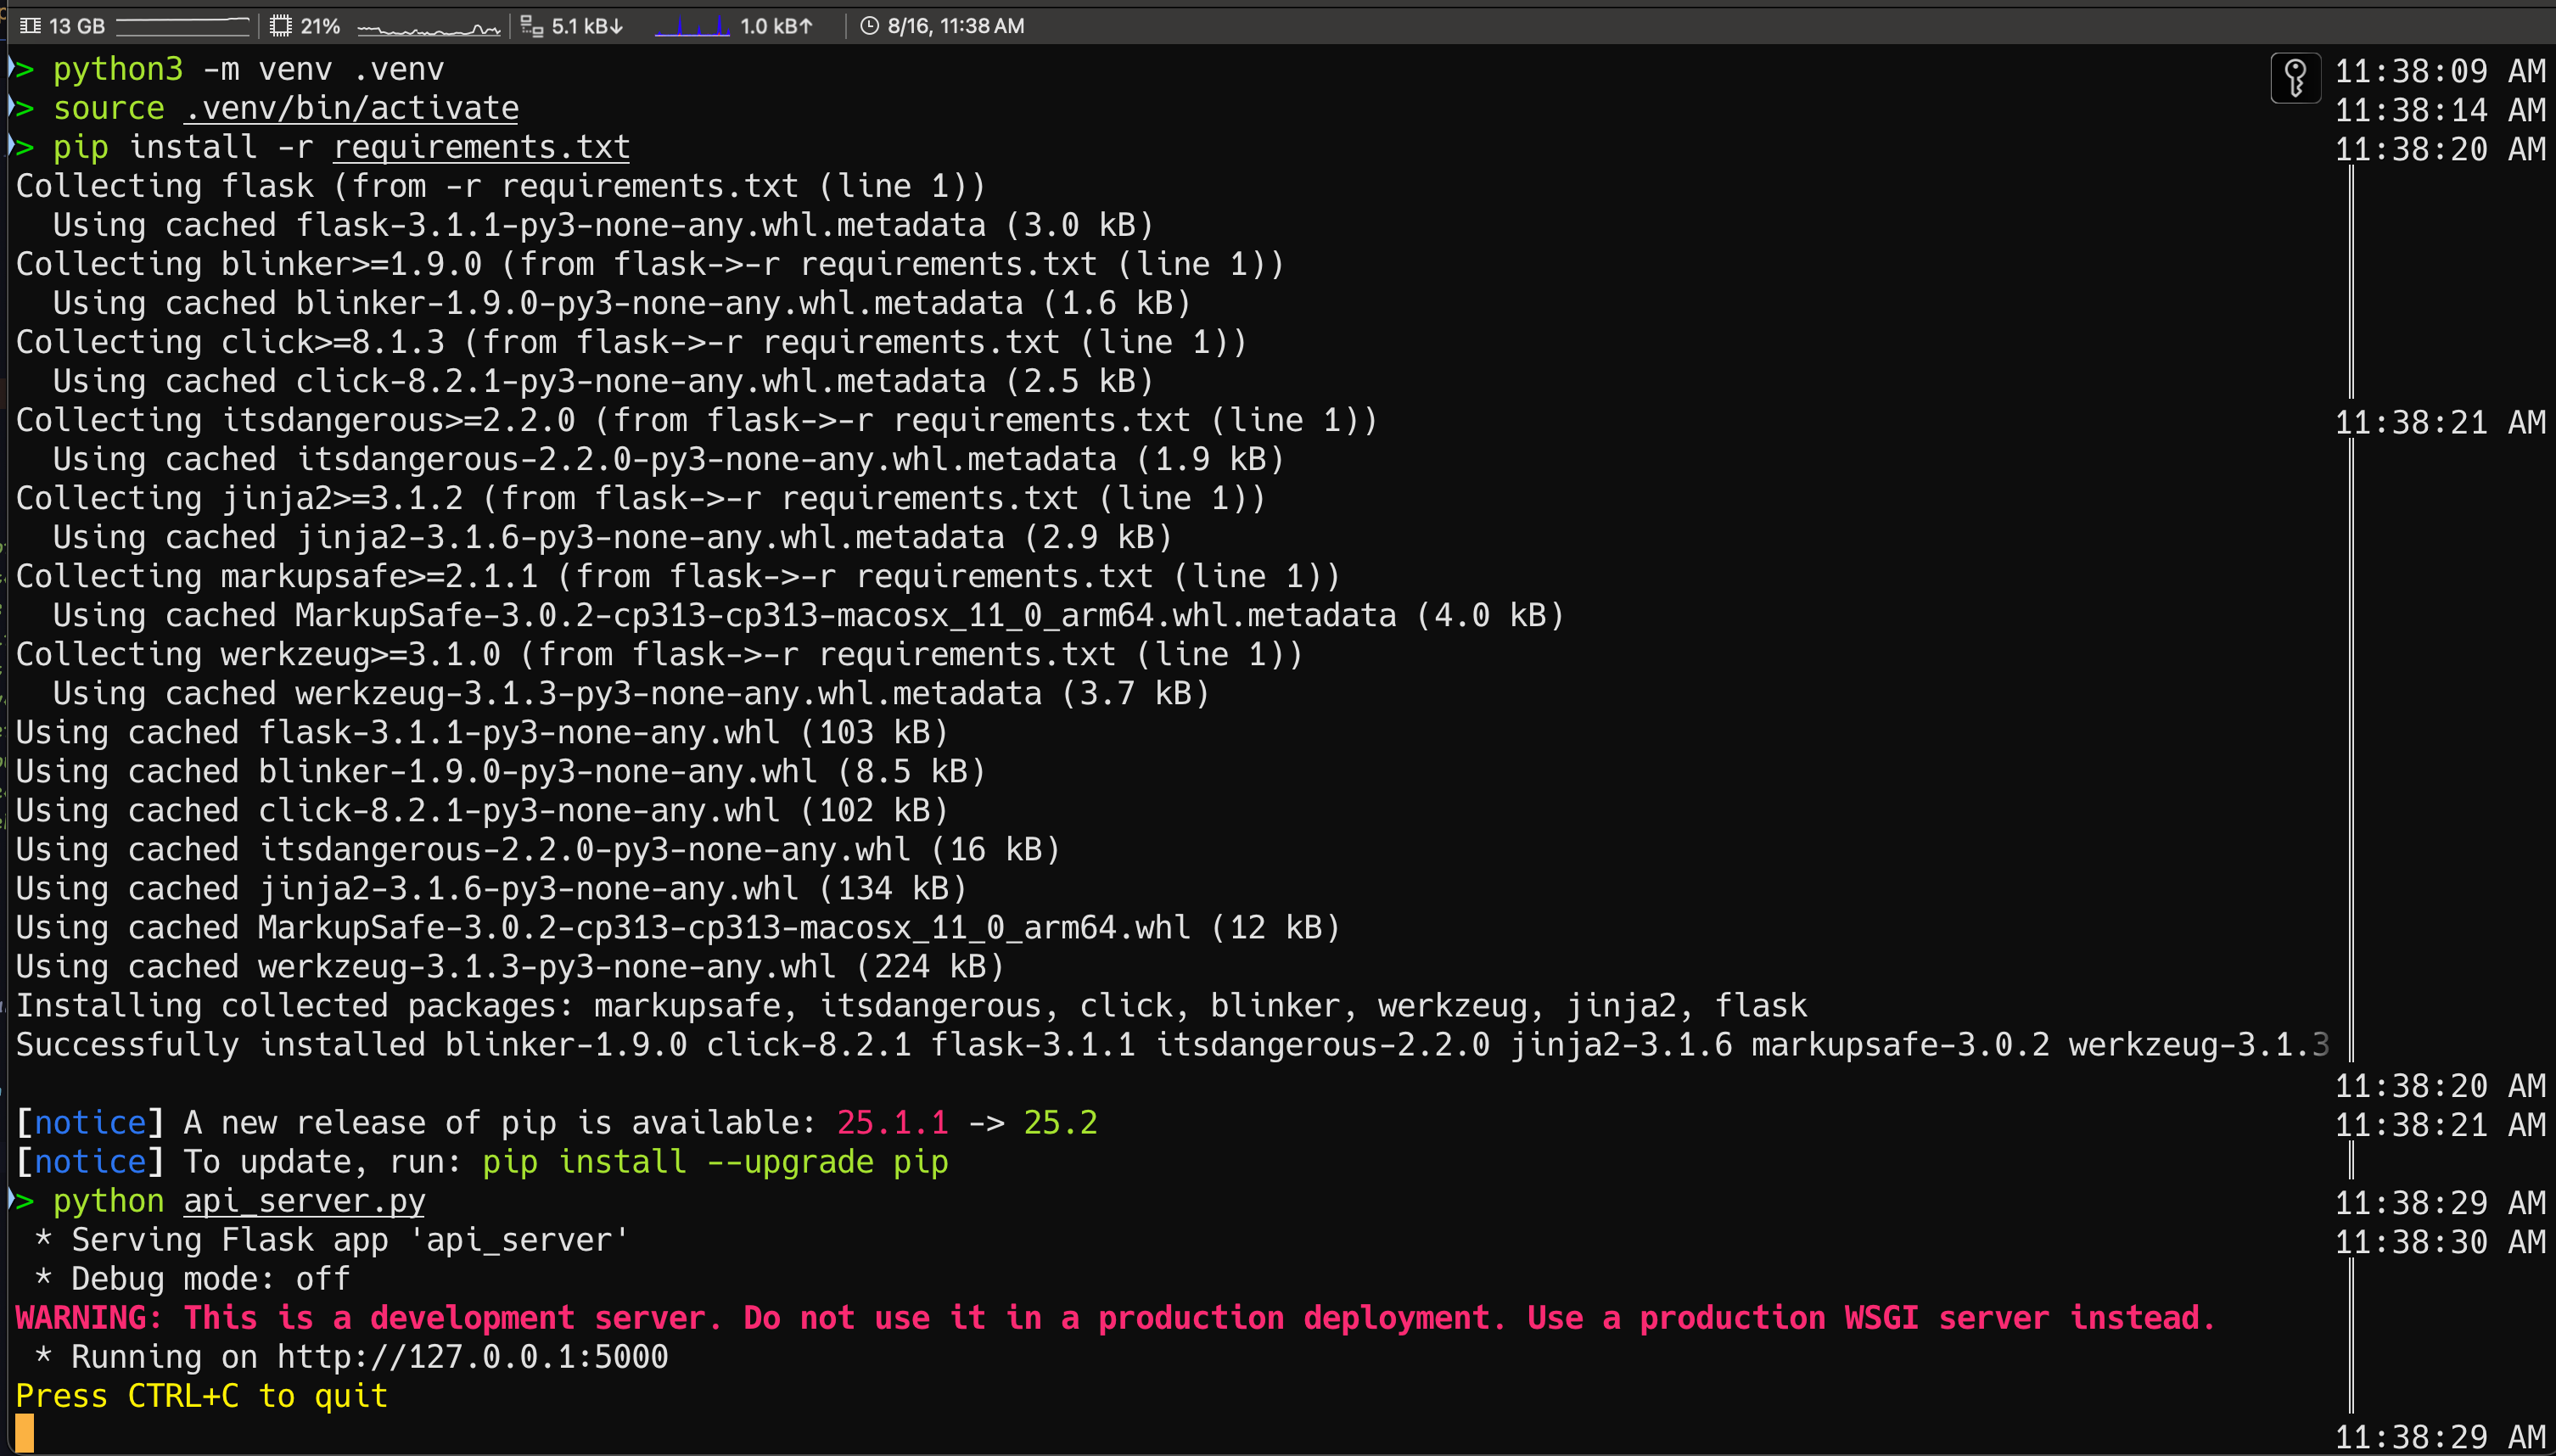Open the underlined .venv/bin/activate path

click(352, 108)
